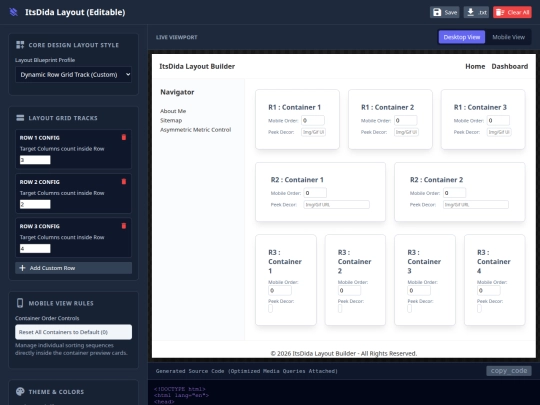Click the Navigator heading in preview
This screenshot has width=540, height=405.
(x=177, y=92)
